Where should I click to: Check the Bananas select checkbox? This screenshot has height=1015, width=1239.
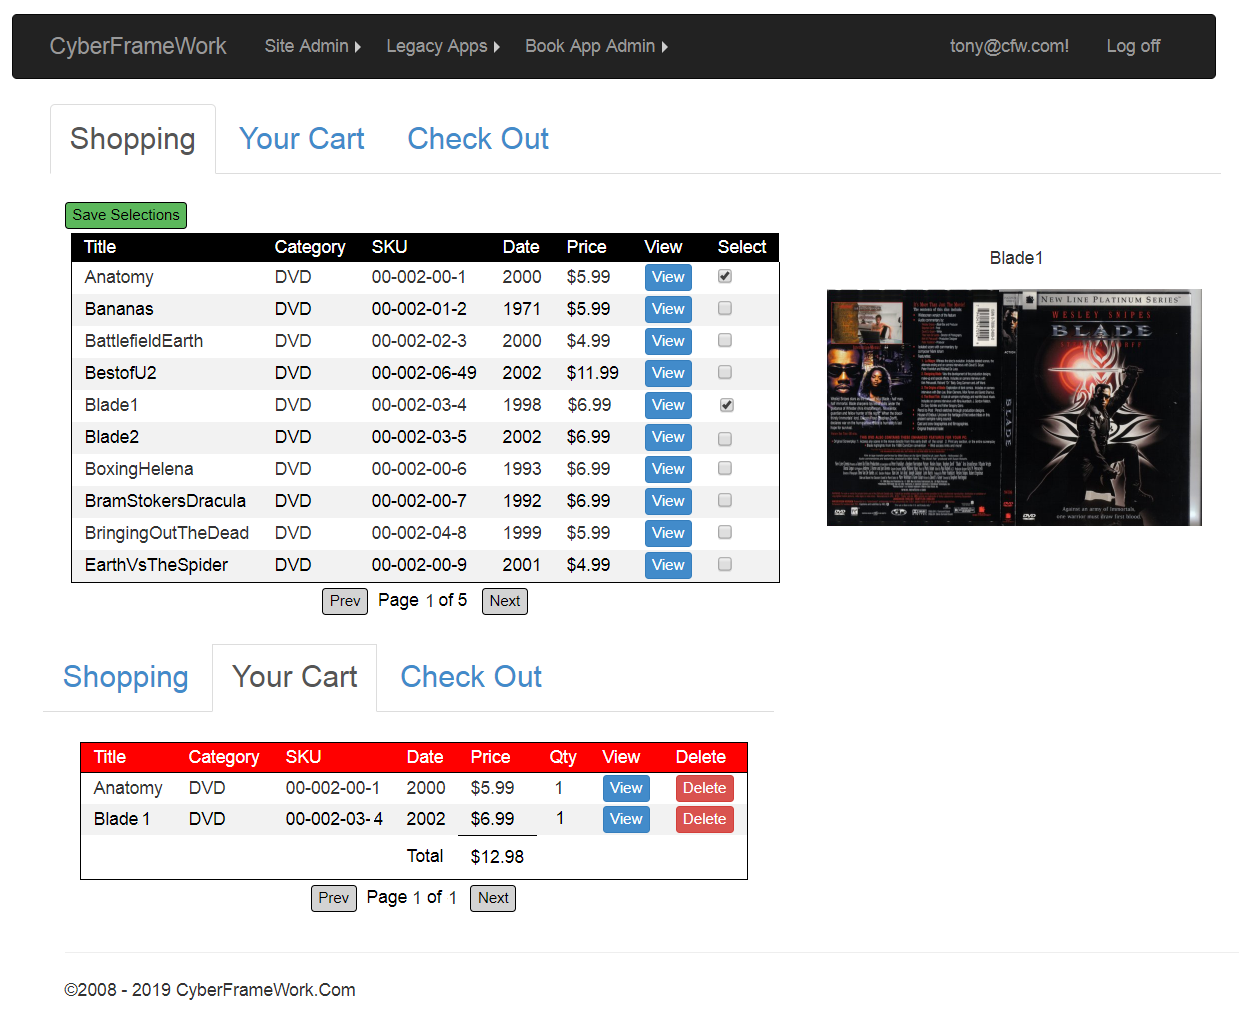coord(725,308)
